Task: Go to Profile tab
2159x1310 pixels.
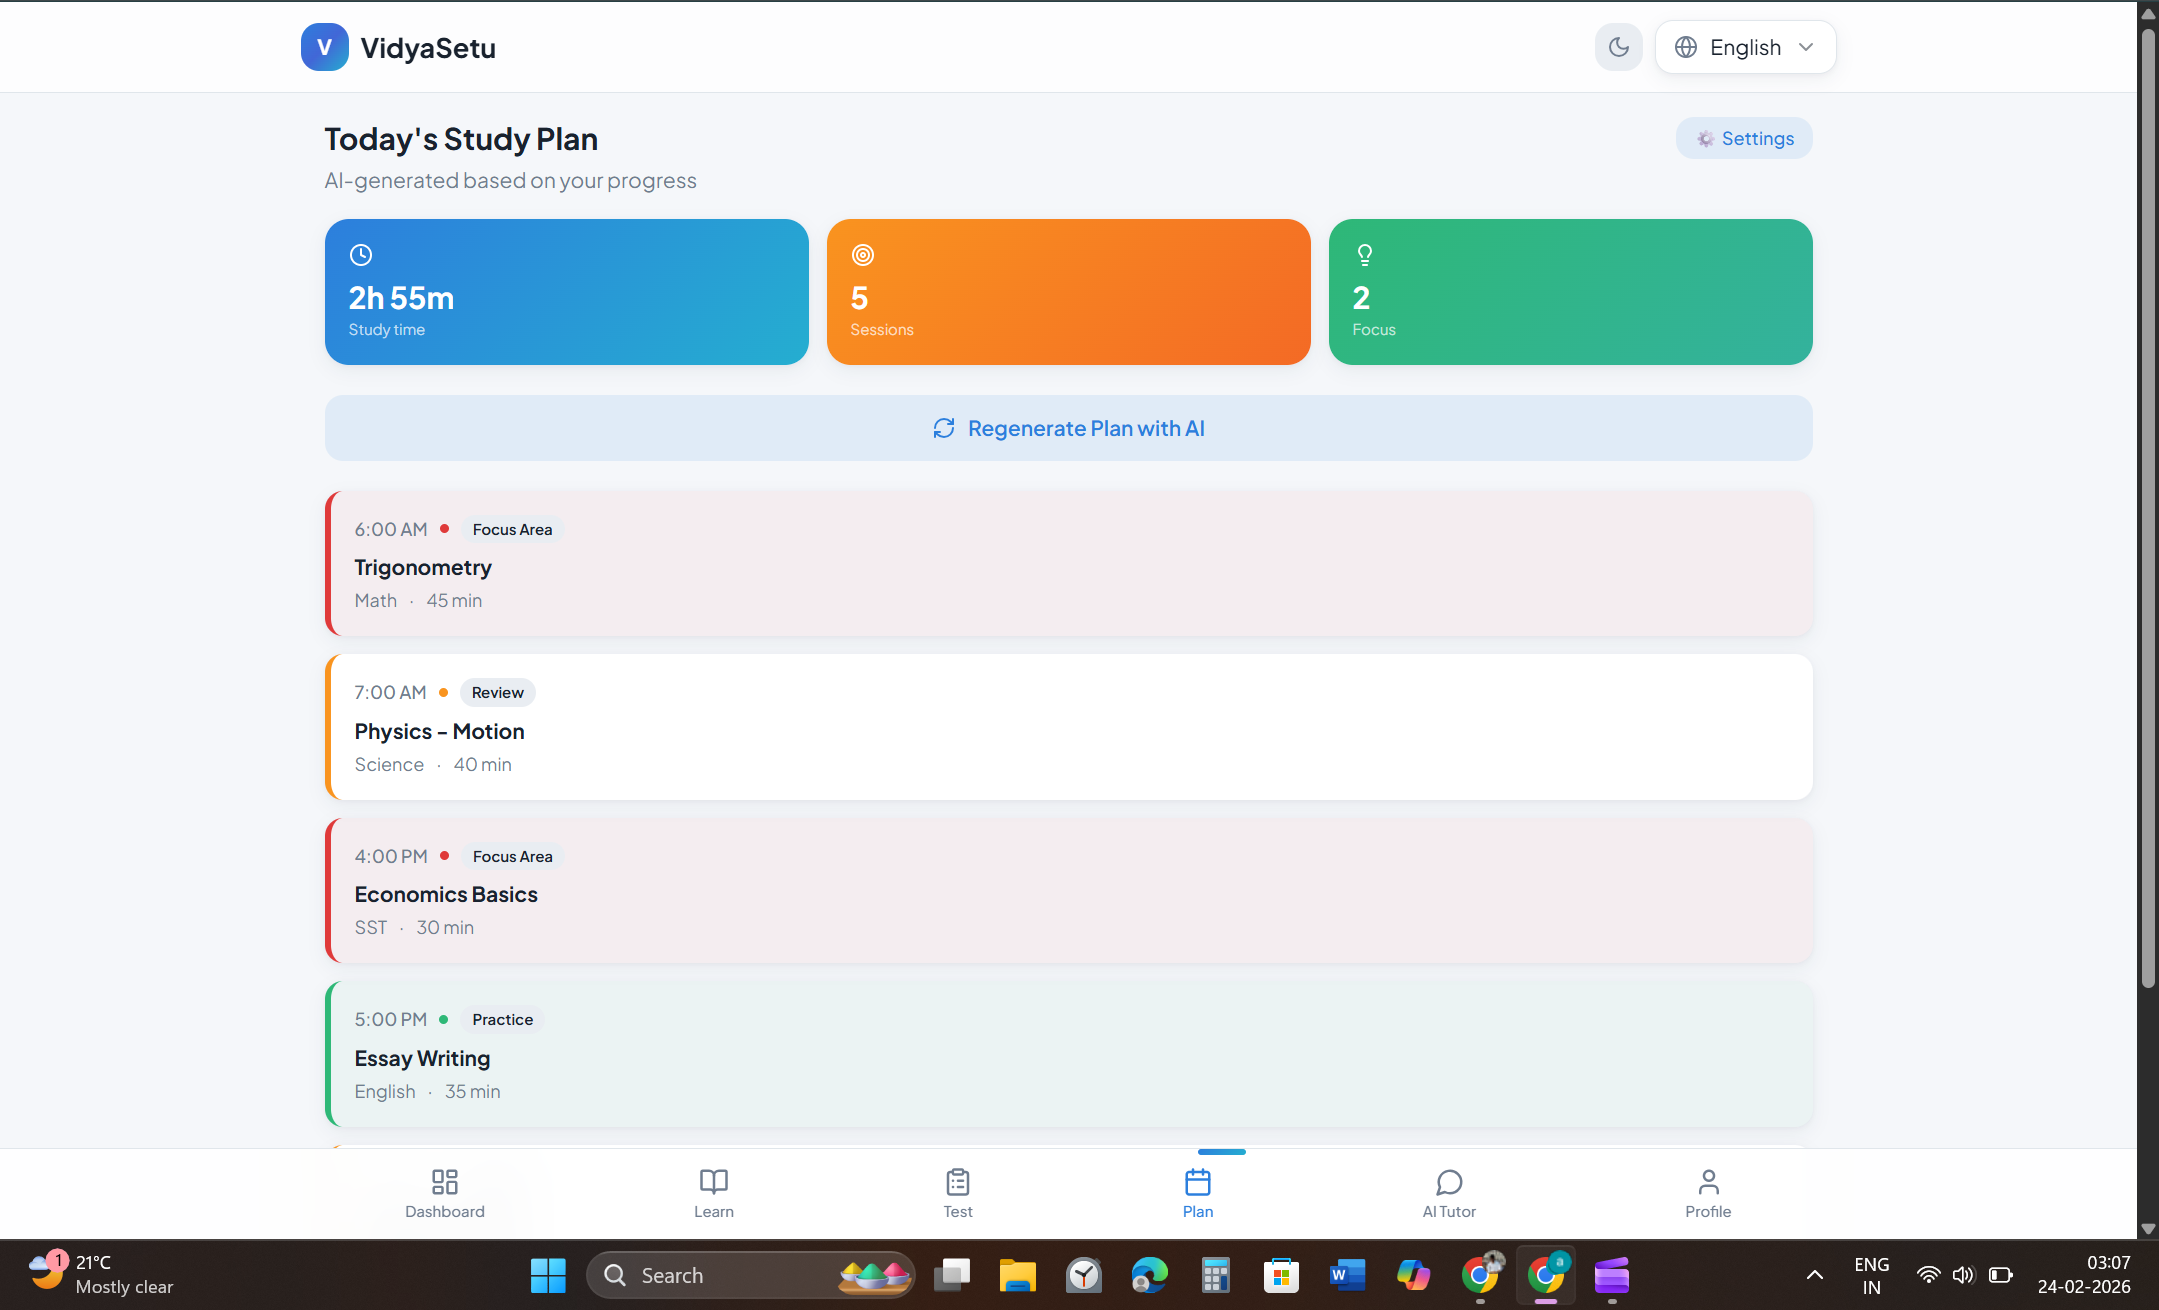Action: [x=1707, y=1193]
